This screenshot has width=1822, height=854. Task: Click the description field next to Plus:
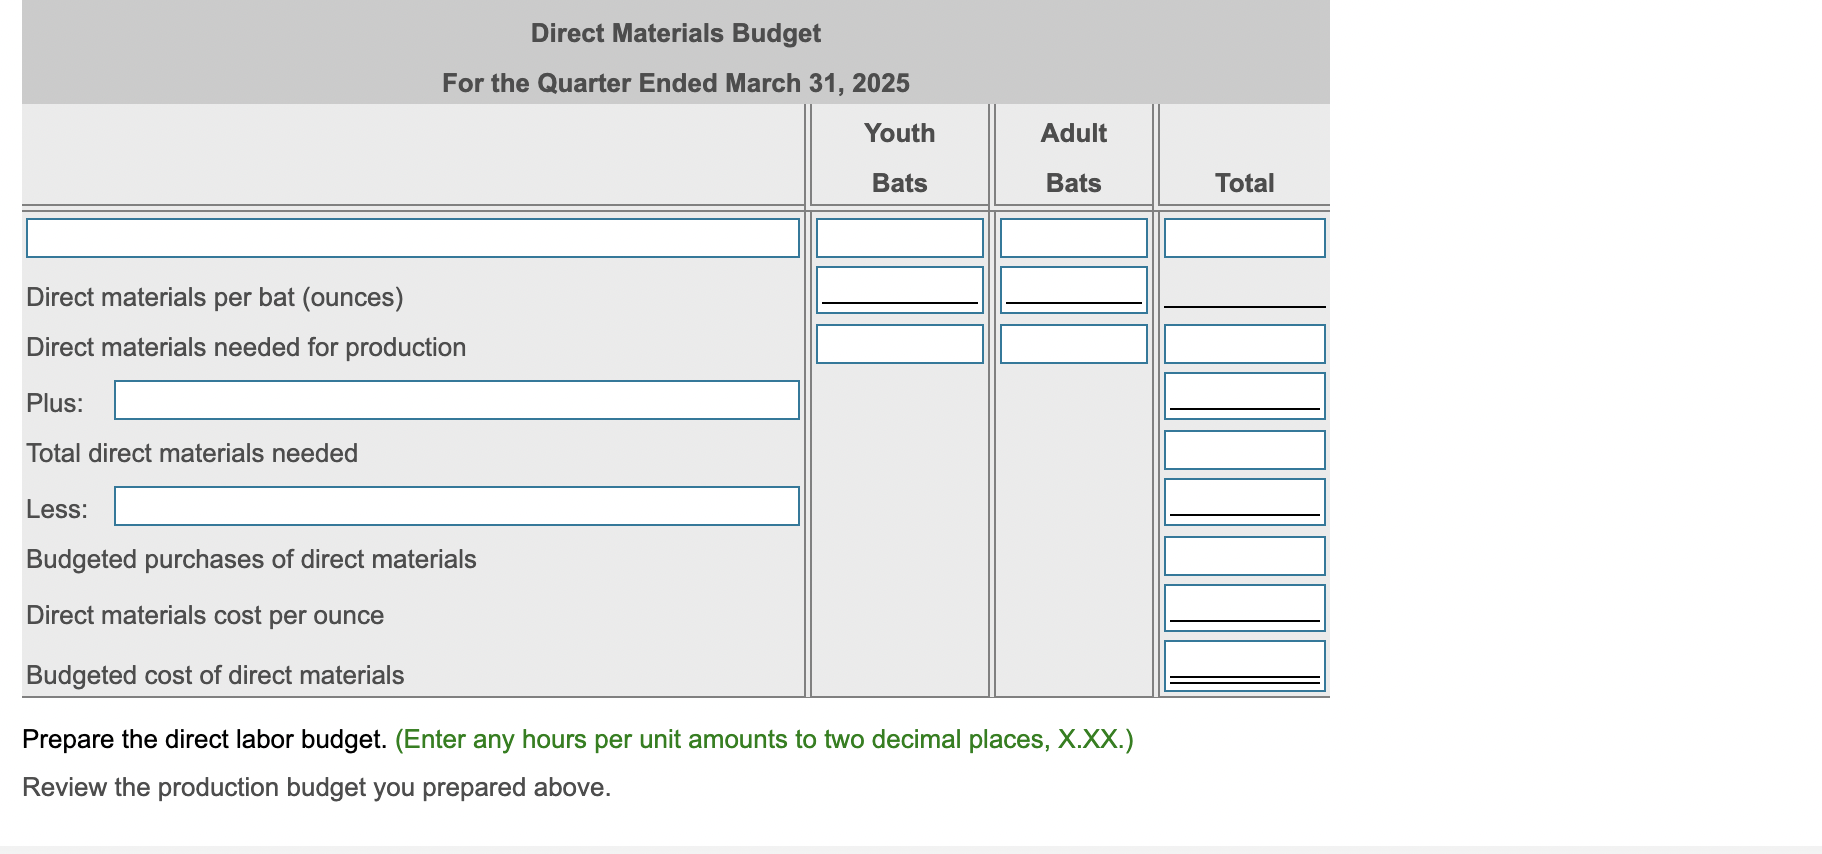pyautogui.click(x=457, y=400)
